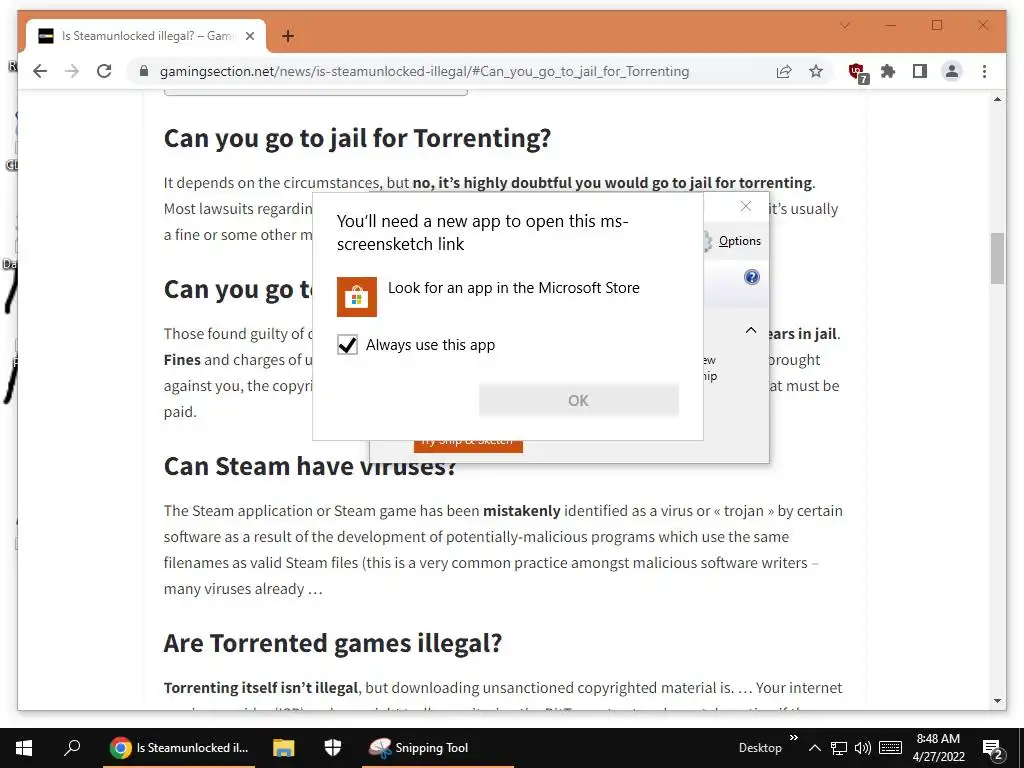1024x768 pixels.
Task: Click the page scrollbar thumb
Action: point(997,258)
